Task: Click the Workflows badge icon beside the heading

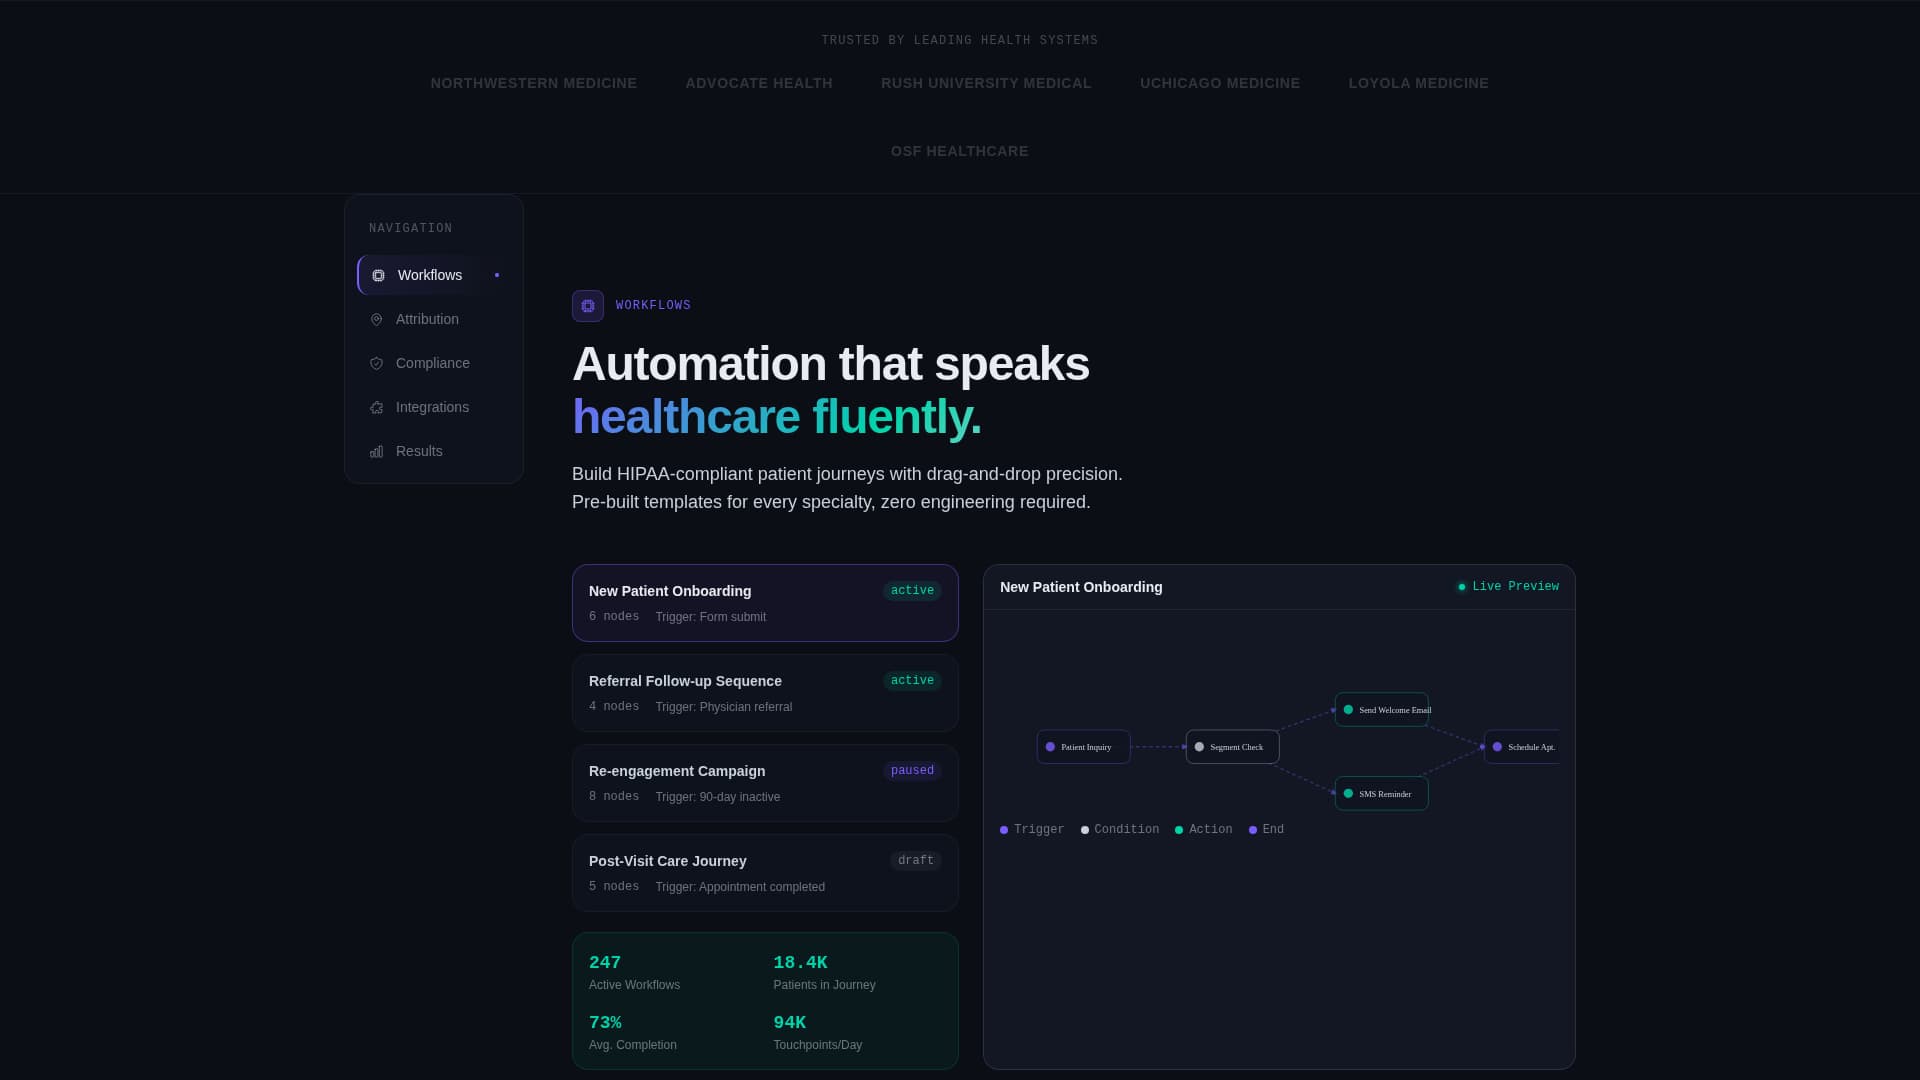Action: [x=587, y=305]
